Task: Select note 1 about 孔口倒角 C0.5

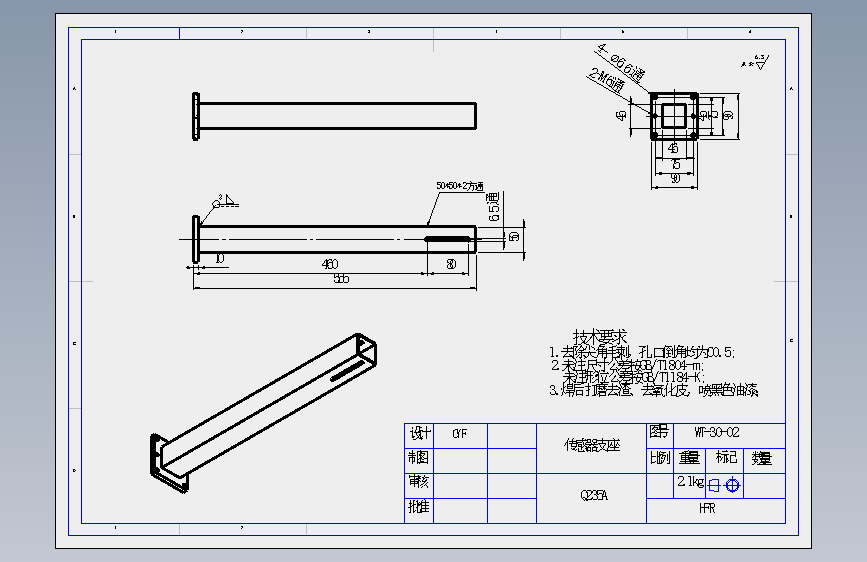Action: pos(642,352)
